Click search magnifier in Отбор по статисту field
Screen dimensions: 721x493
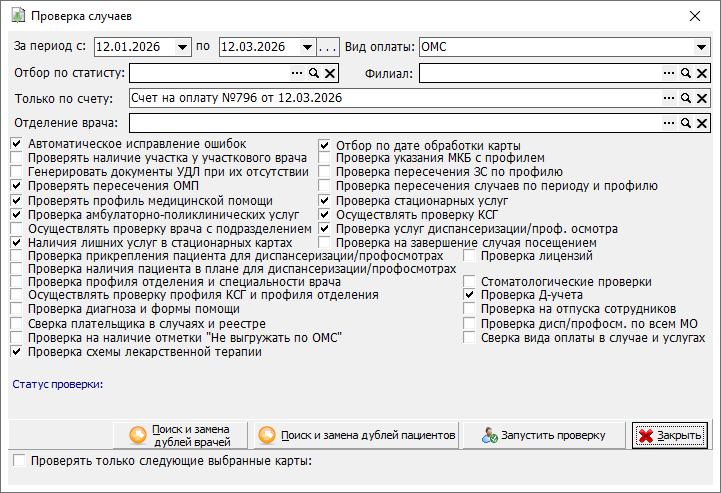click(x=314, y=73)
